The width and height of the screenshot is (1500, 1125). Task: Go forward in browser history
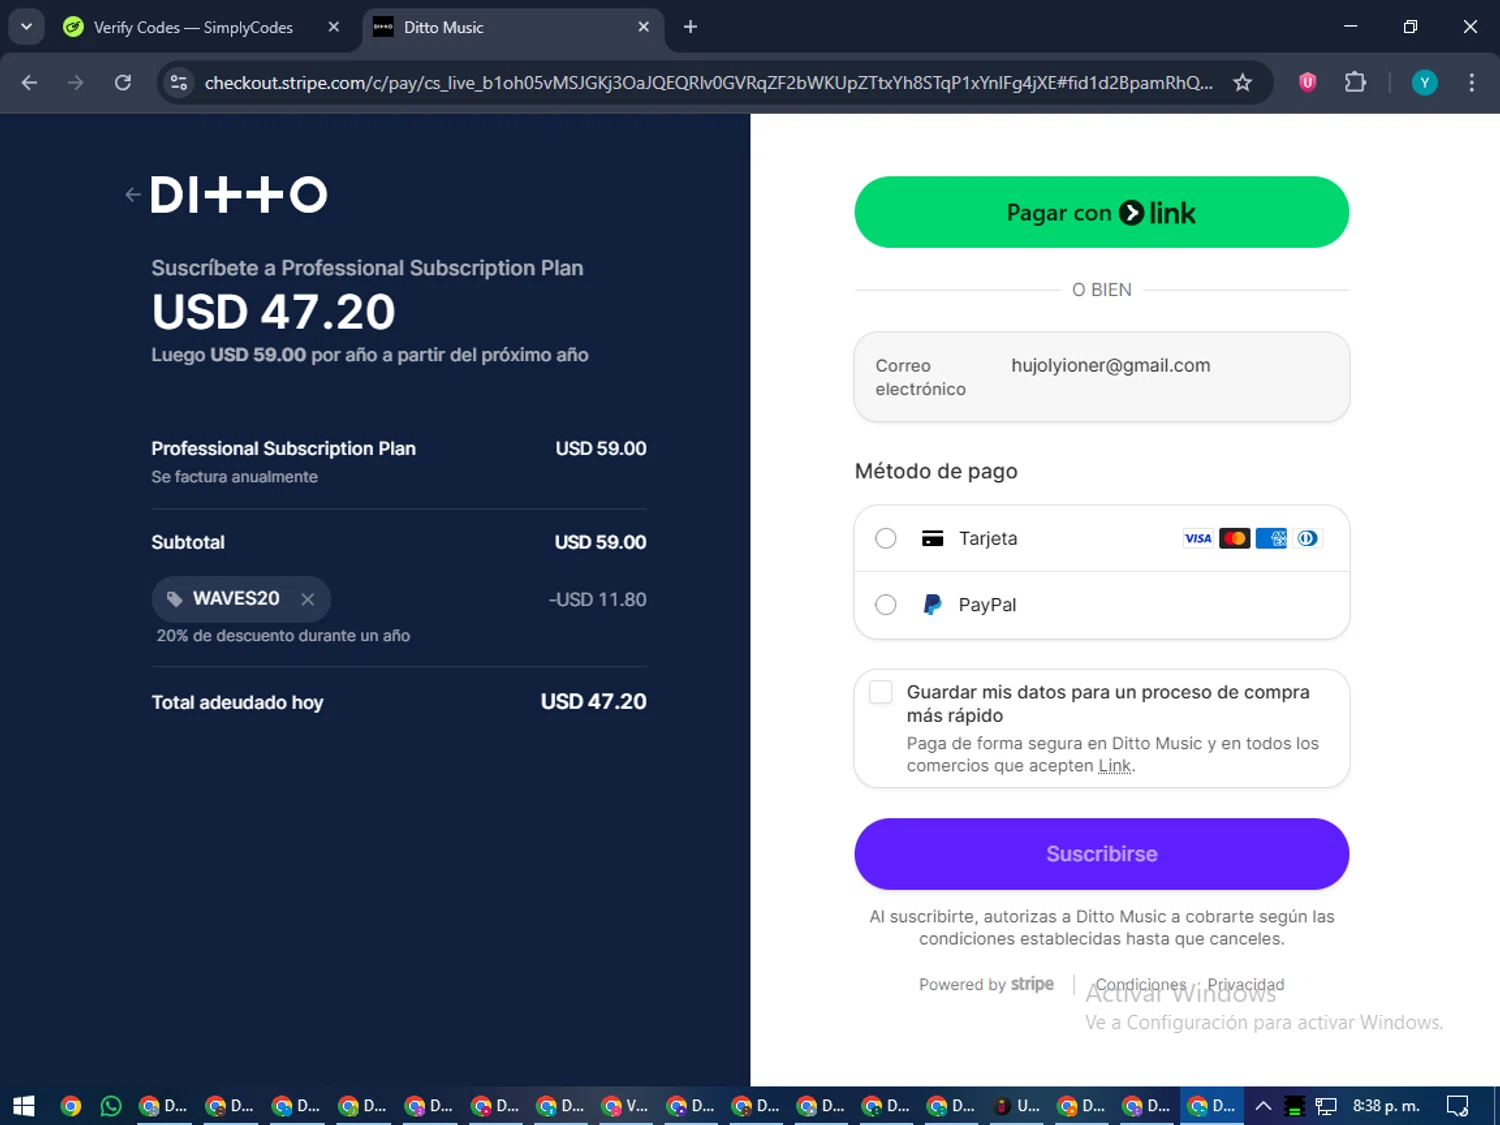(76, 82)
